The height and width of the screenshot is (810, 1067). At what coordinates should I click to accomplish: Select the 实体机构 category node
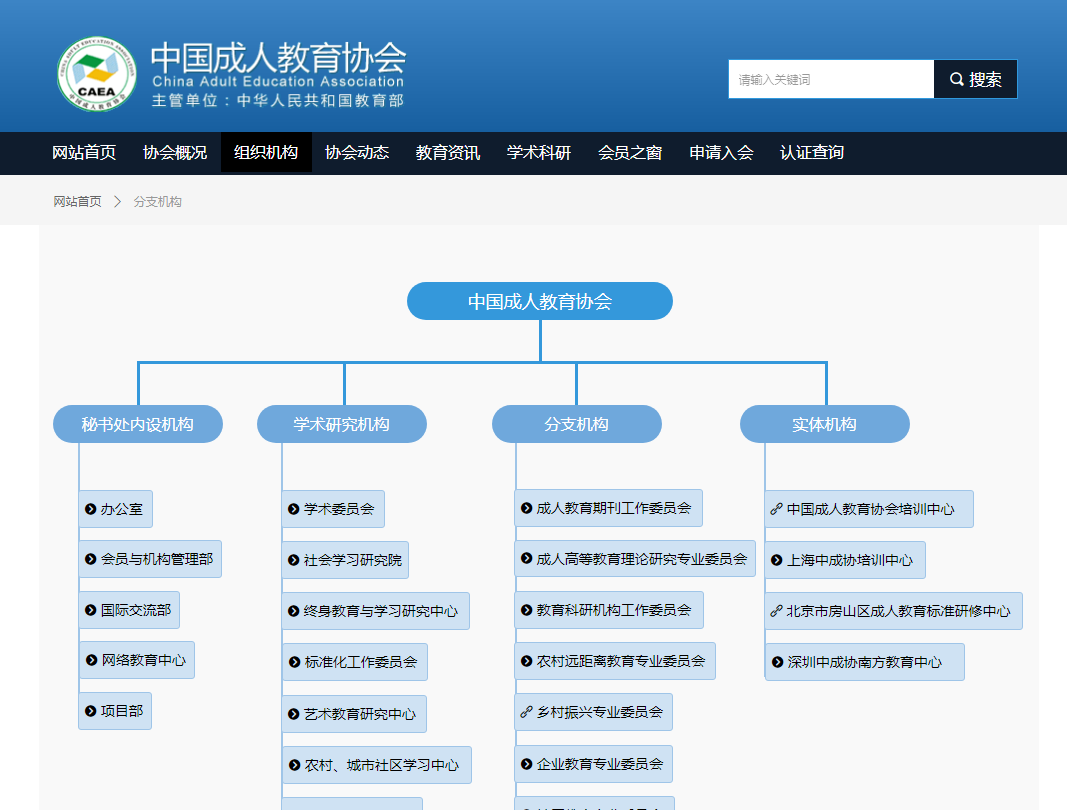pos(824,424)
